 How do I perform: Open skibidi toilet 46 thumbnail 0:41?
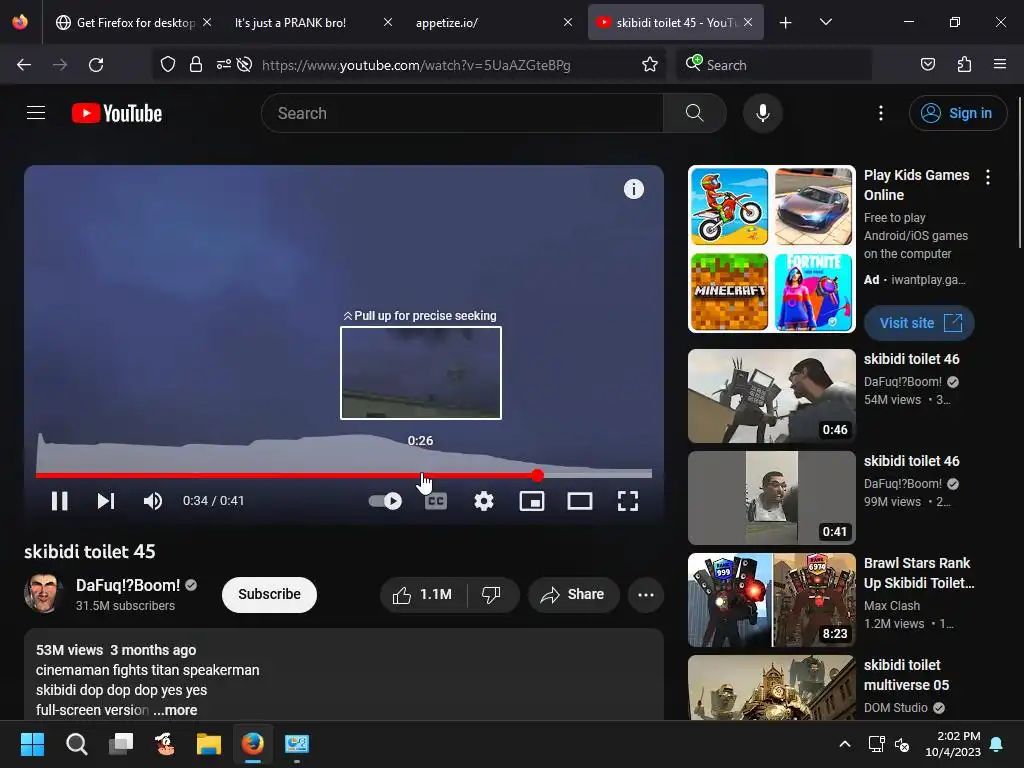(771, 498)
